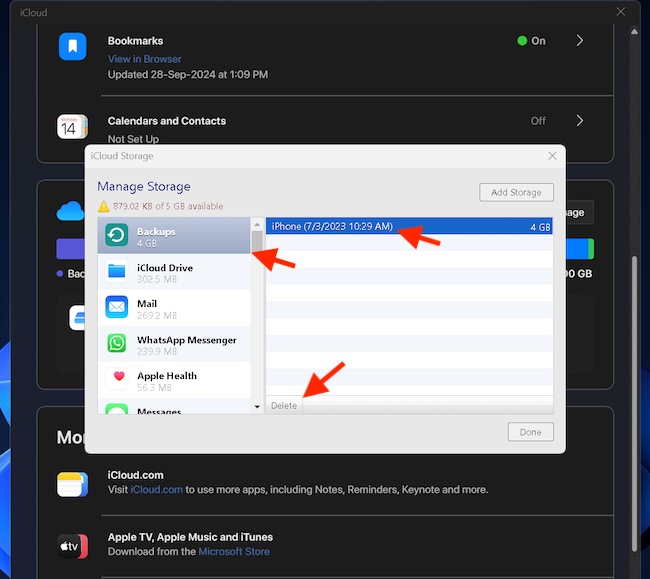Select the iPhone backup from 7/3/2023
650x579 pixels.
332,227
